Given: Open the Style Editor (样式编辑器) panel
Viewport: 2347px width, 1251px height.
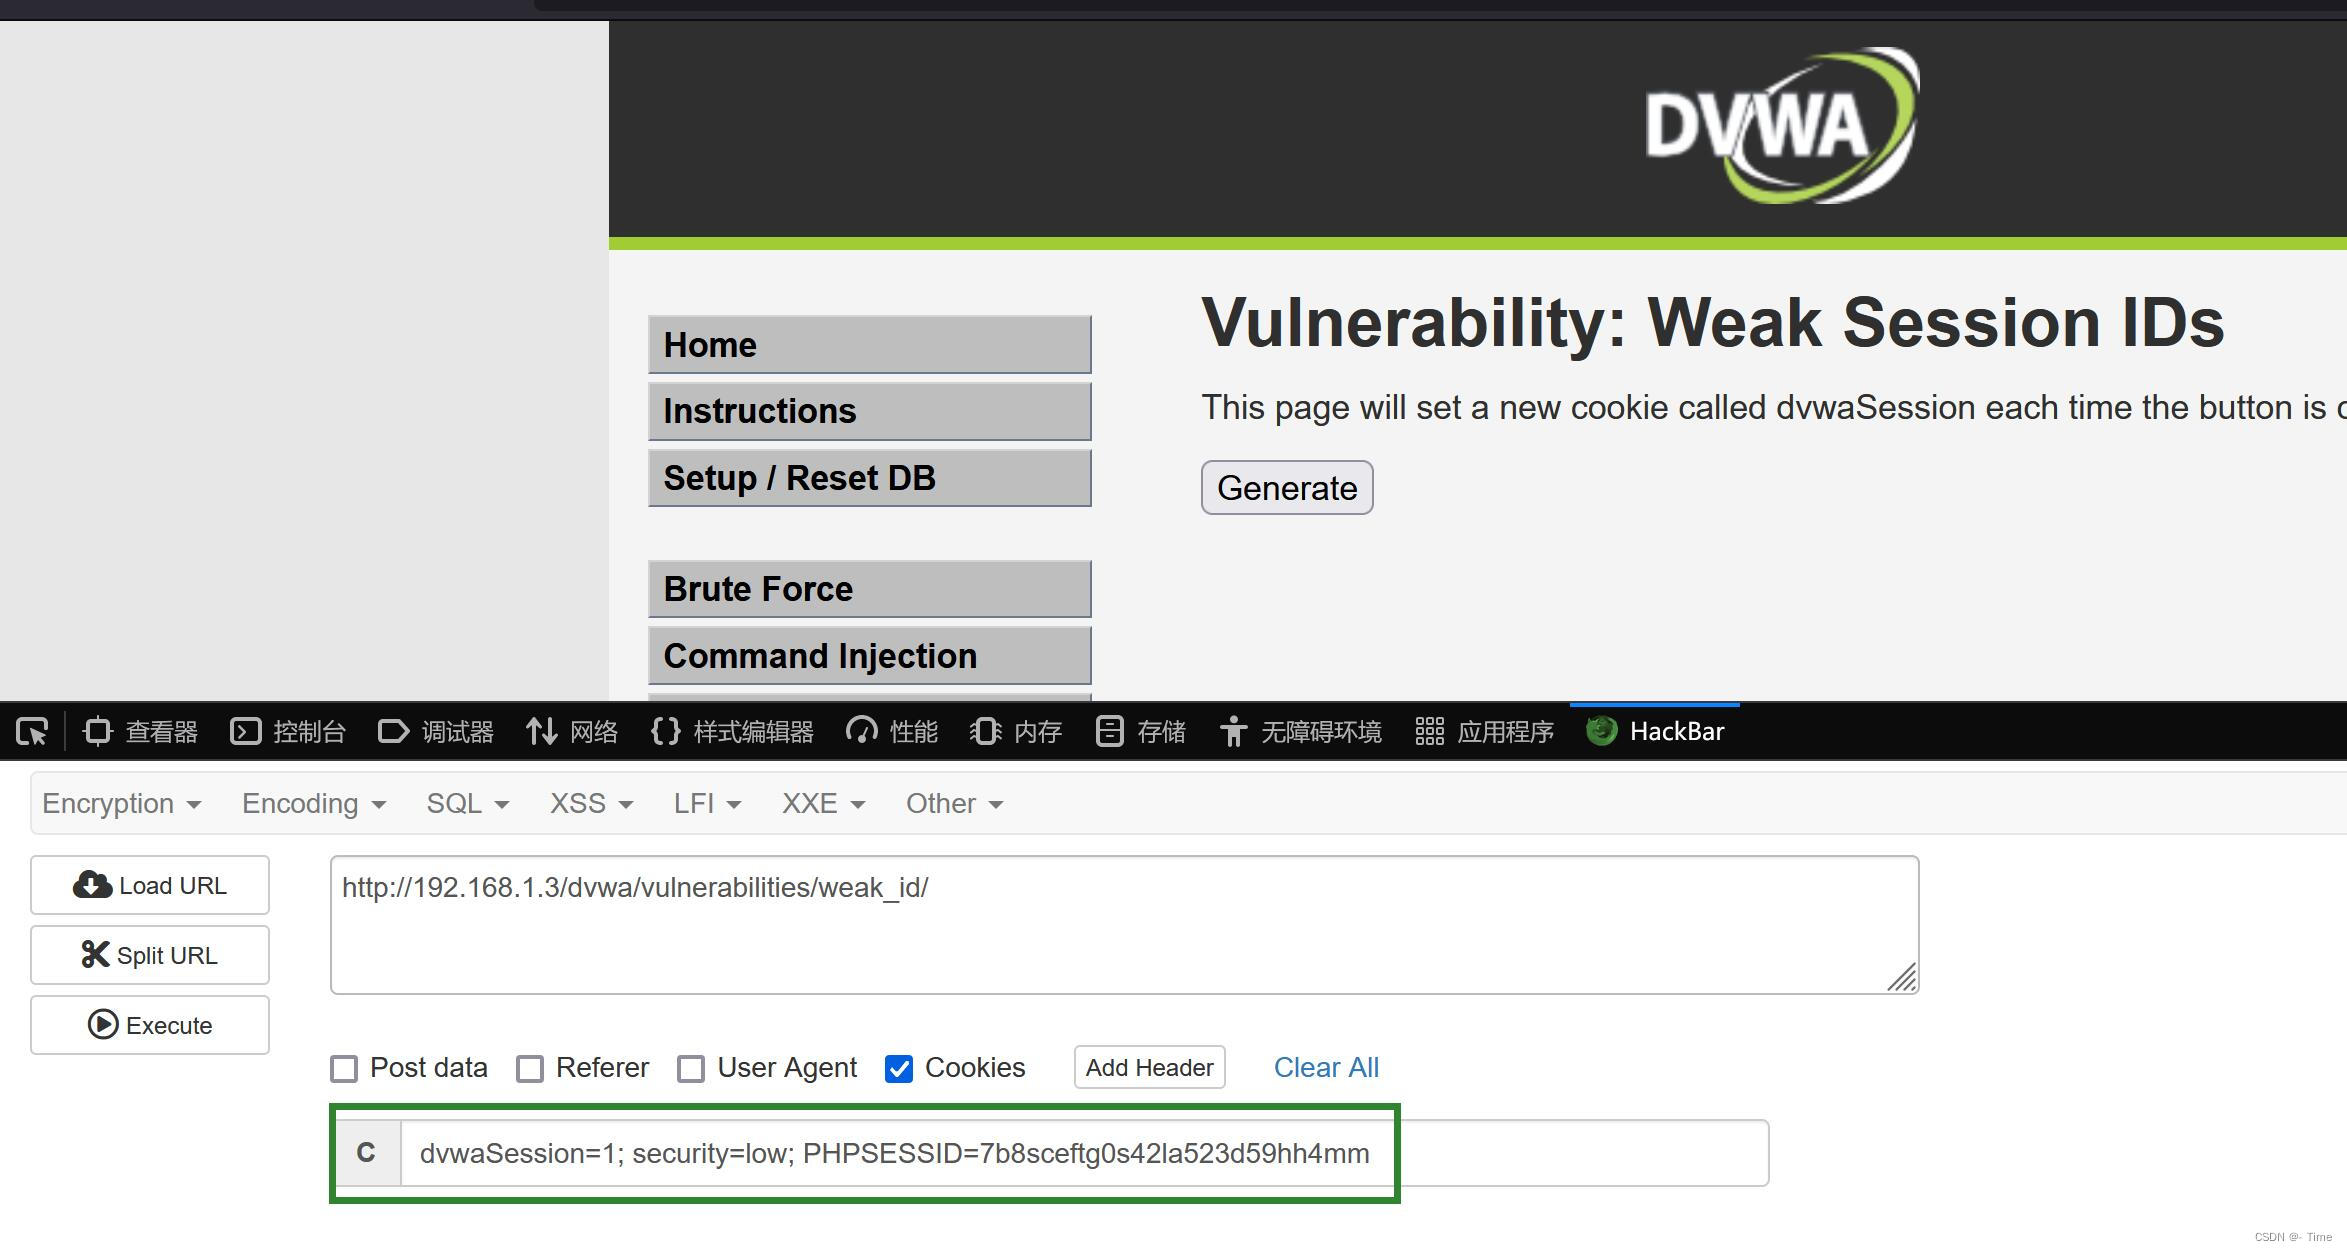Looking at the screenshot, I should (x=732, y=732).
